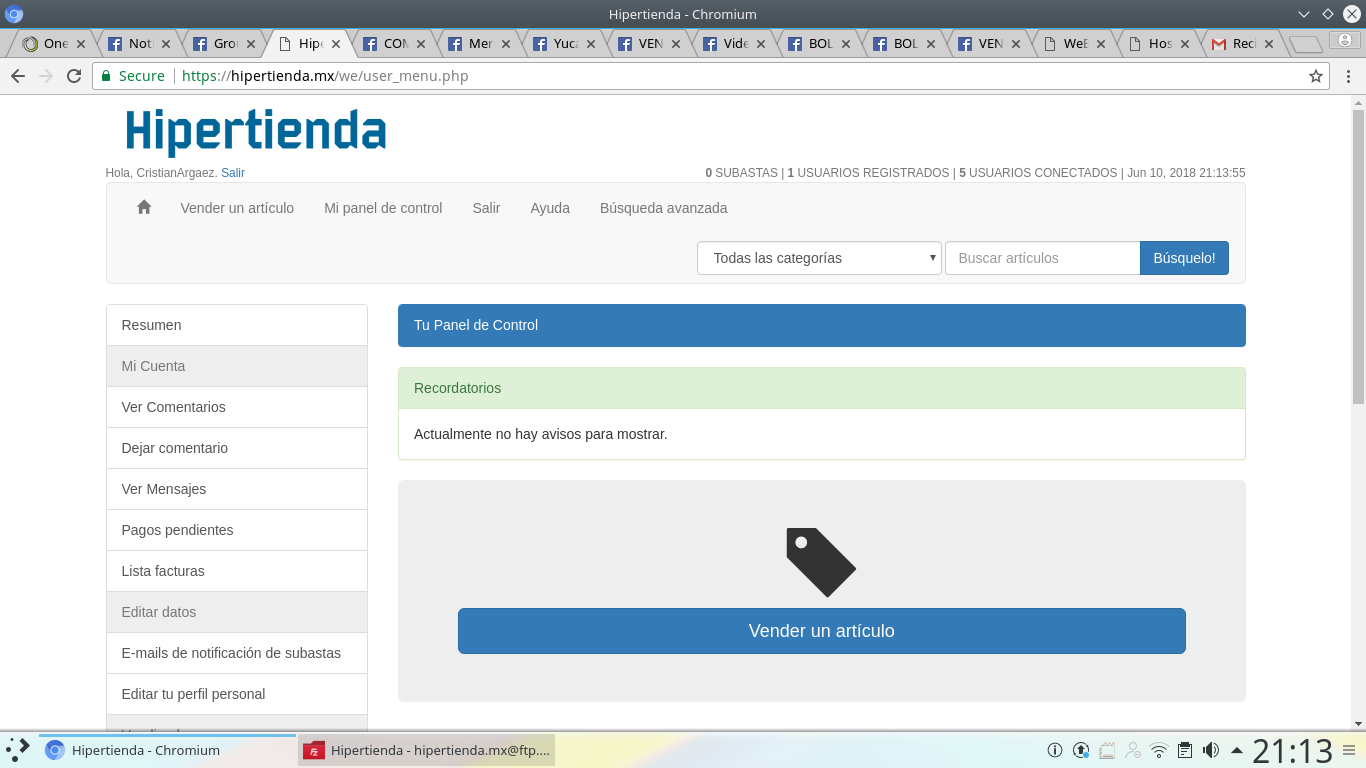Click the Hipertienda logo
Image resolution: width=1366 pixels, height=768 pixels.
(256, 132)
